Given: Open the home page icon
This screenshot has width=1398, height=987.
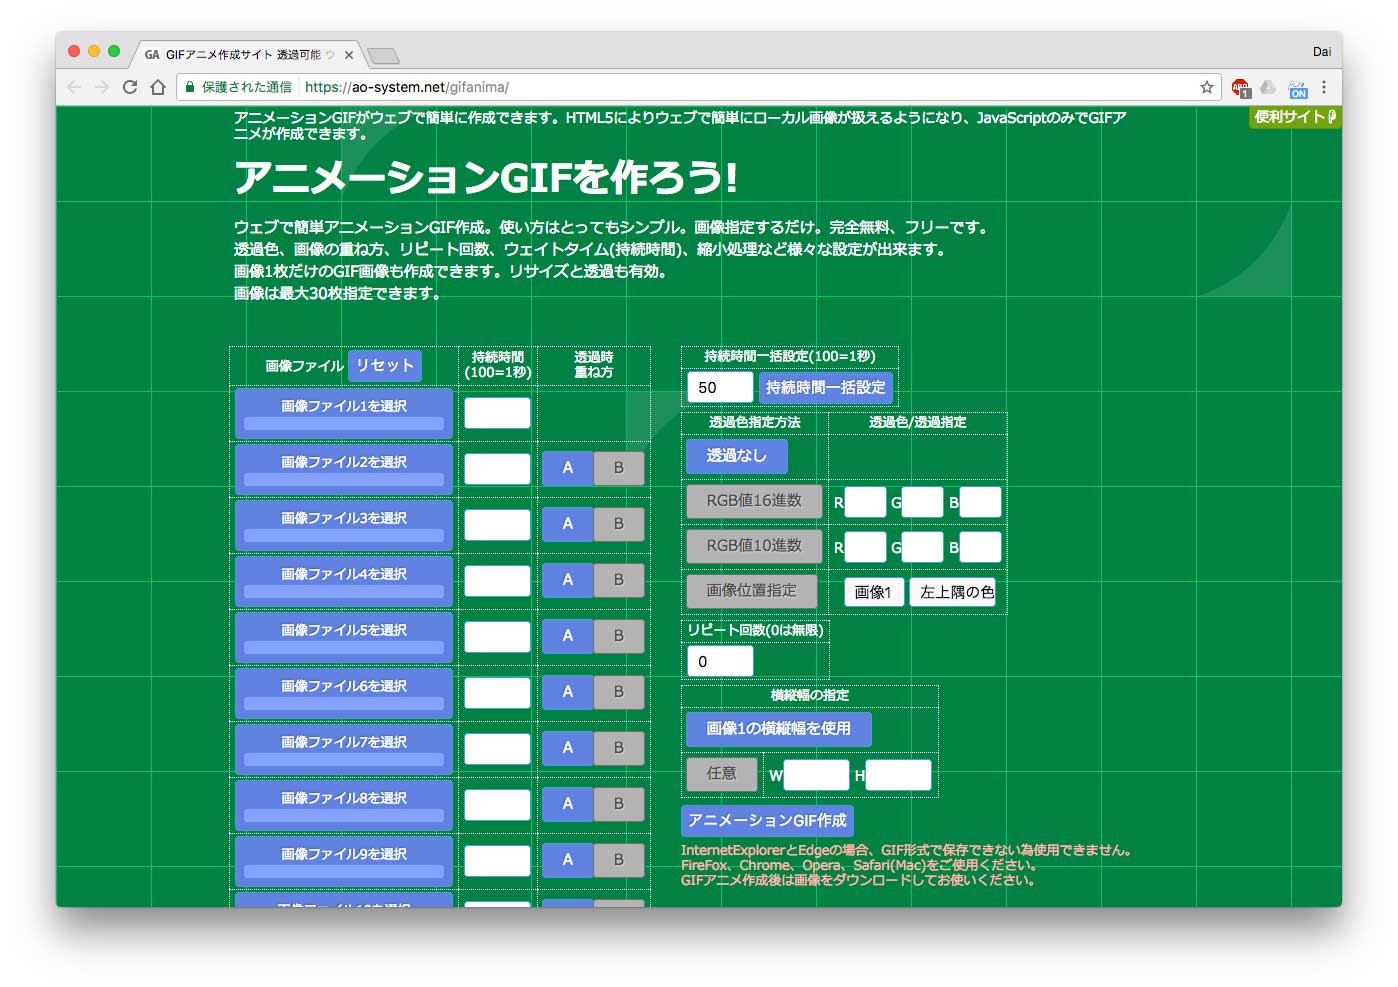Looking at the screenshot, I should click(x=158, y=87).
